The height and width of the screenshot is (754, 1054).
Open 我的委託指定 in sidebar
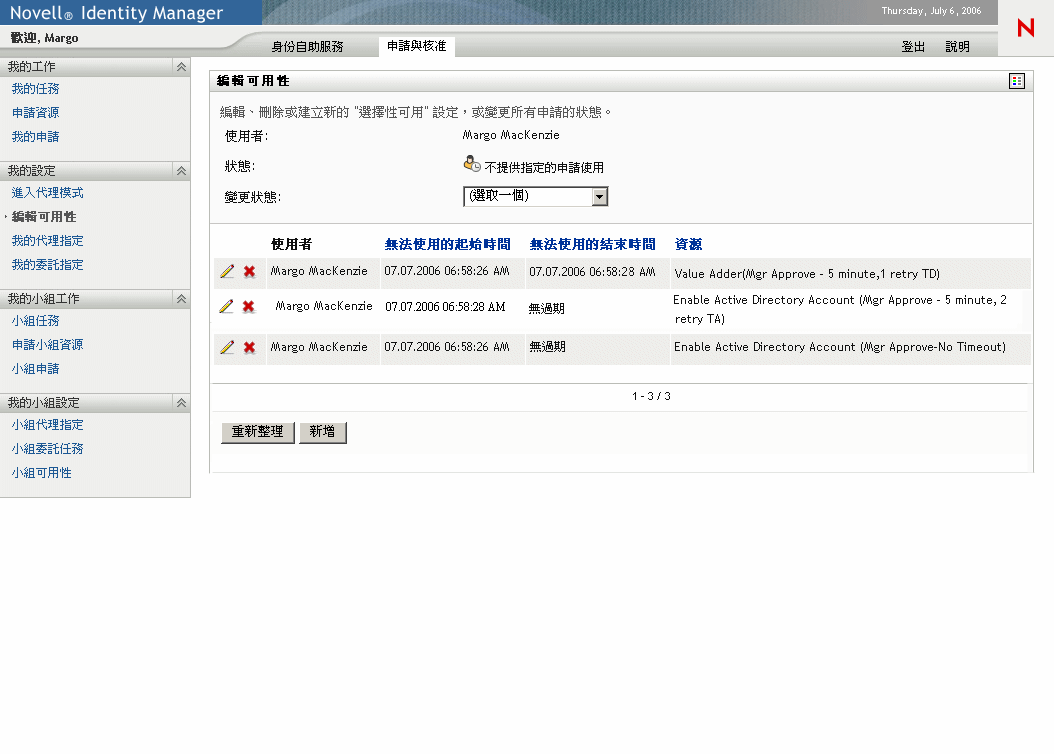(48, 265)
